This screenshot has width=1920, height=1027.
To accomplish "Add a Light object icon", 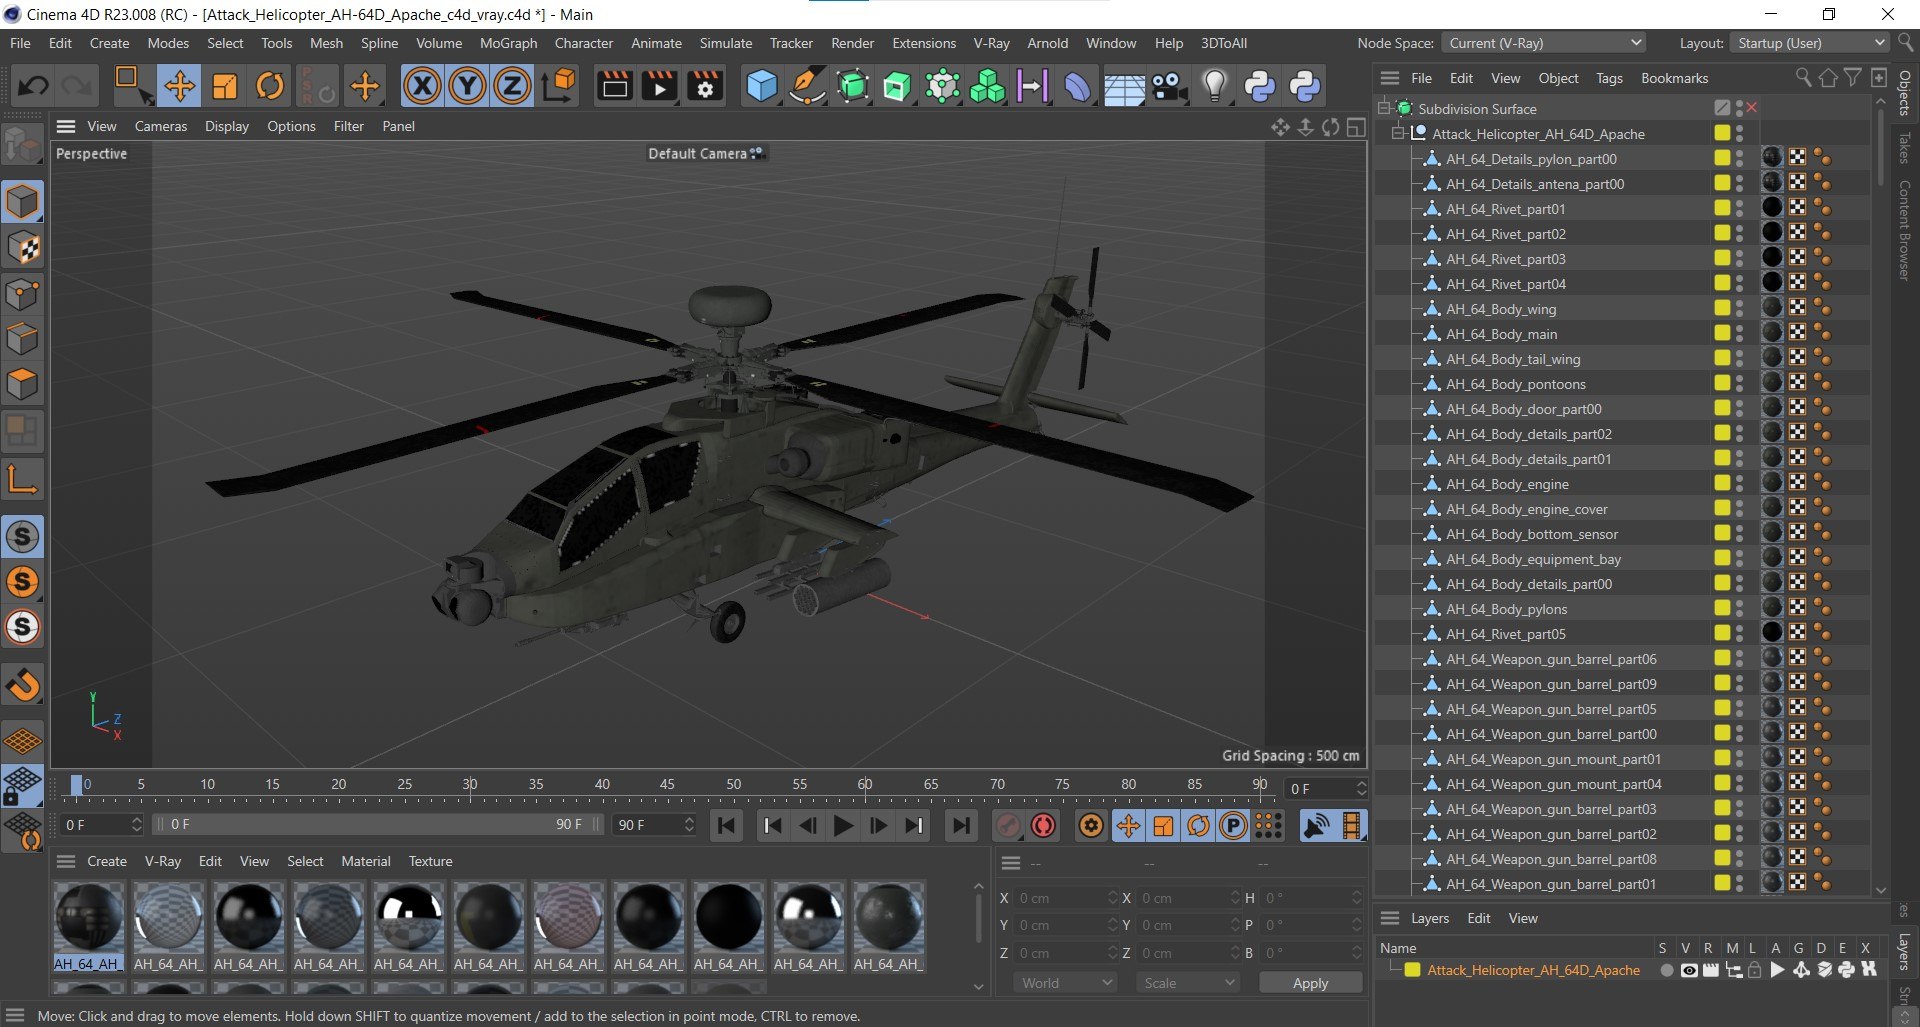I will [1214, 86].
